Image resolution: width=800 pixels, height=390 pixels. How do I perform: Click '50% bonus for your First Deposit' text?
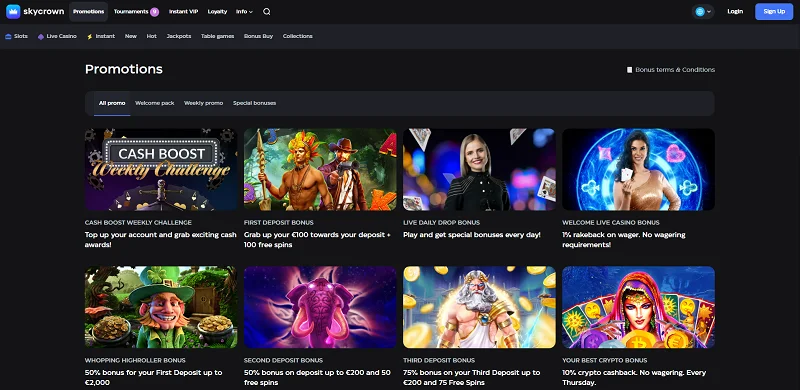[154, 377]
